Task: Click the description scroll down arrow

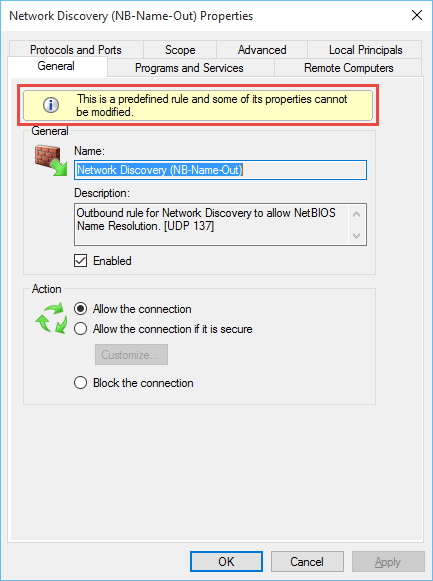Action: click(357, 235)
